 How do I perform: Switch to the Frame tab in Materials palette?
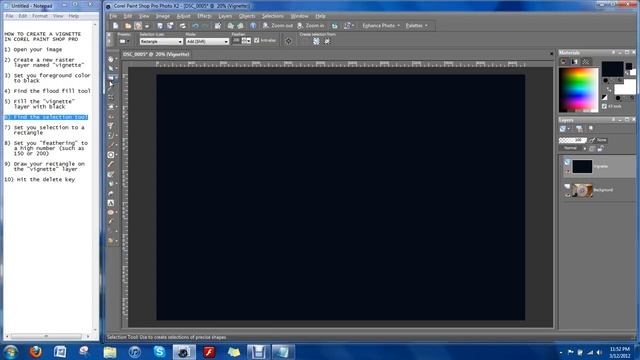click(564, 62)
